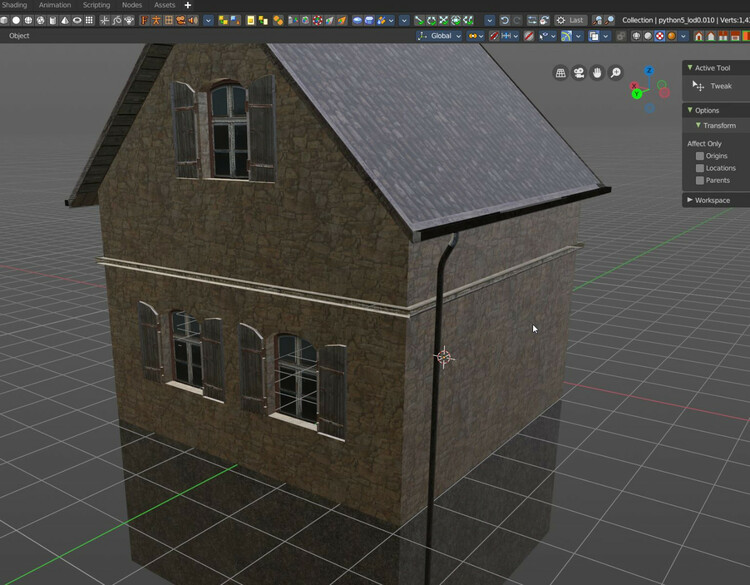Click the Collection python5_lod0.010 stats text
The height and width of the screenshot is (585, 750).
[685, 20]
